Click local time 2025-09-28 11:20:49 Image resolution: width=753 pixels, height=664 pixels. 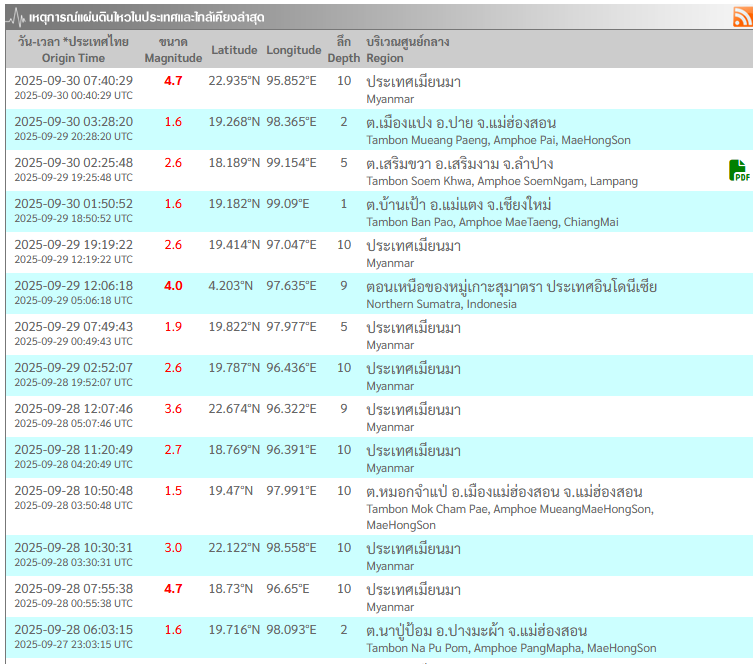[x=73, y=450]
